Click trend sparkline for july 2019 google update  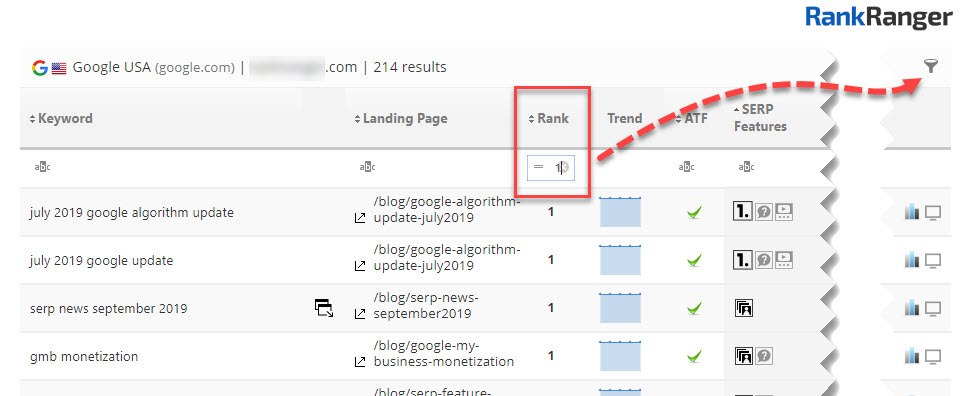coord(620,260)
